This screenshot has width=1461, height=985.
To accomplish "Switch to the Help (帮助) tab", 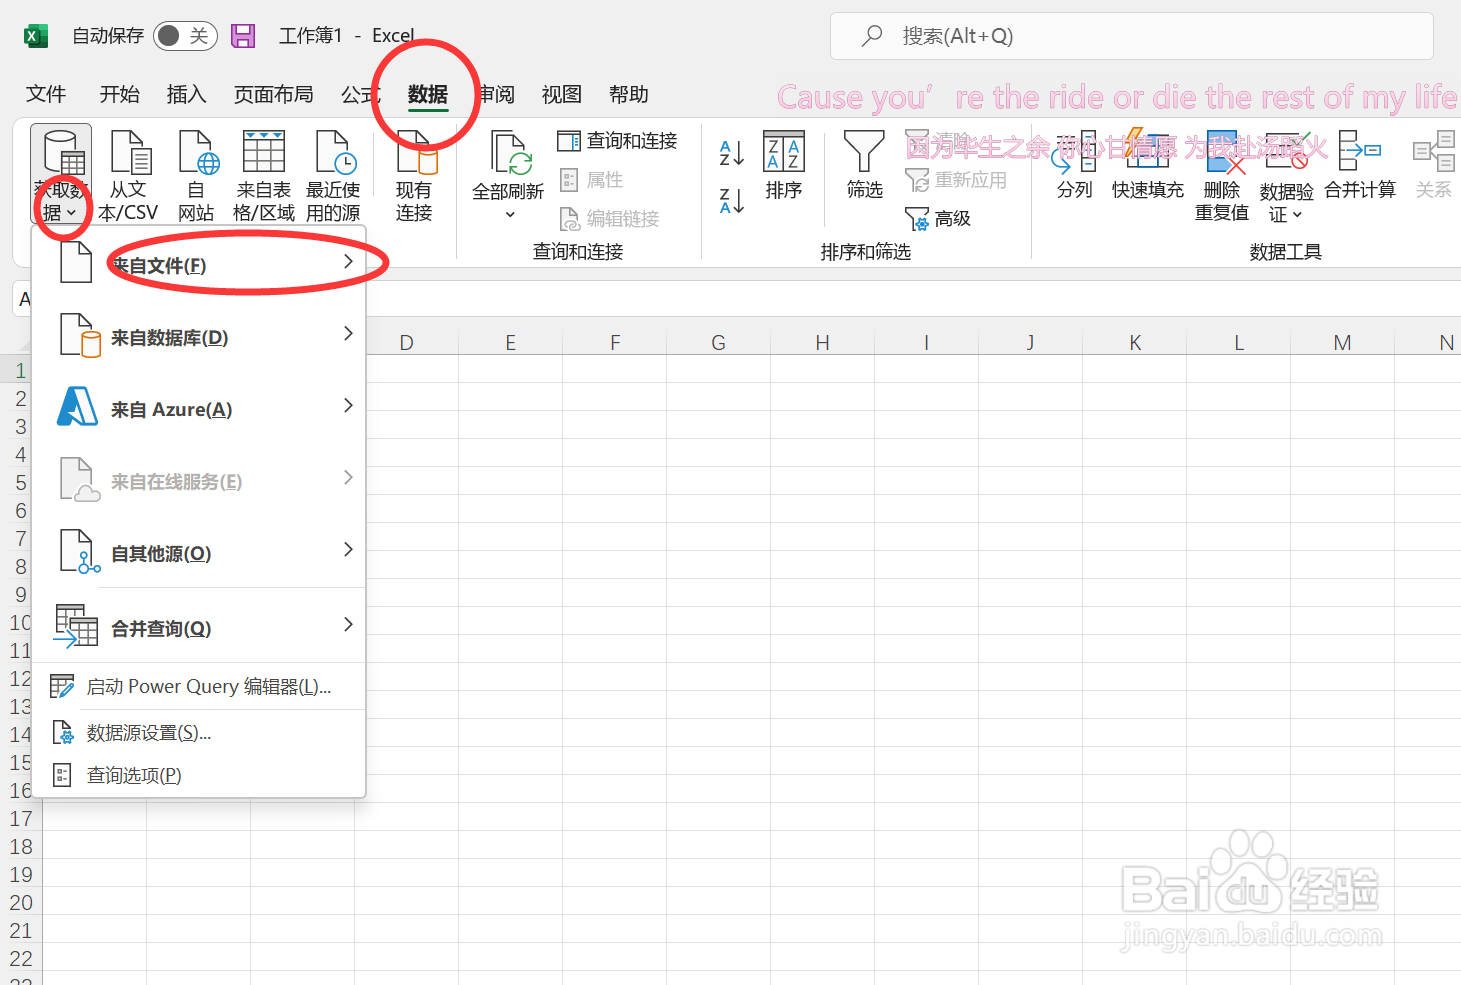I will point(629,94).
